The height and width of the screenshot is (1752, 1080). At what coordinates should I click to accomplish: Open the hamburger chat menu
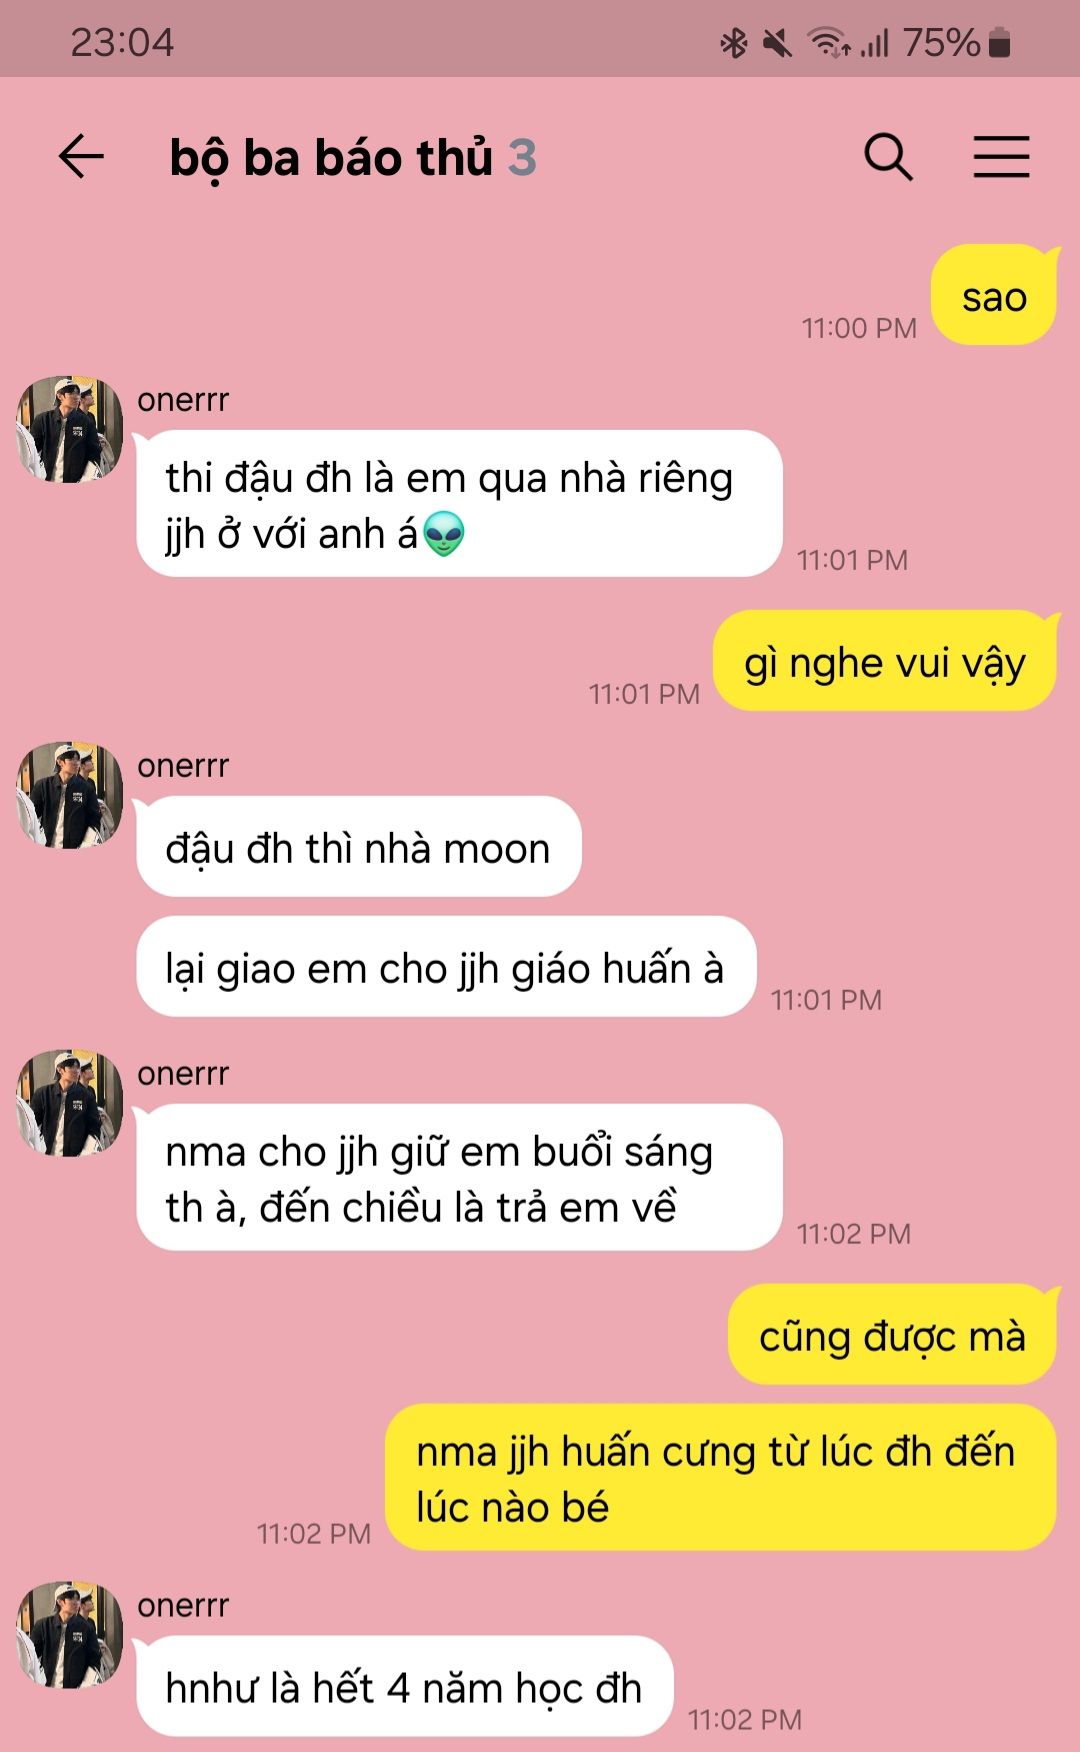pos(1001,157)
